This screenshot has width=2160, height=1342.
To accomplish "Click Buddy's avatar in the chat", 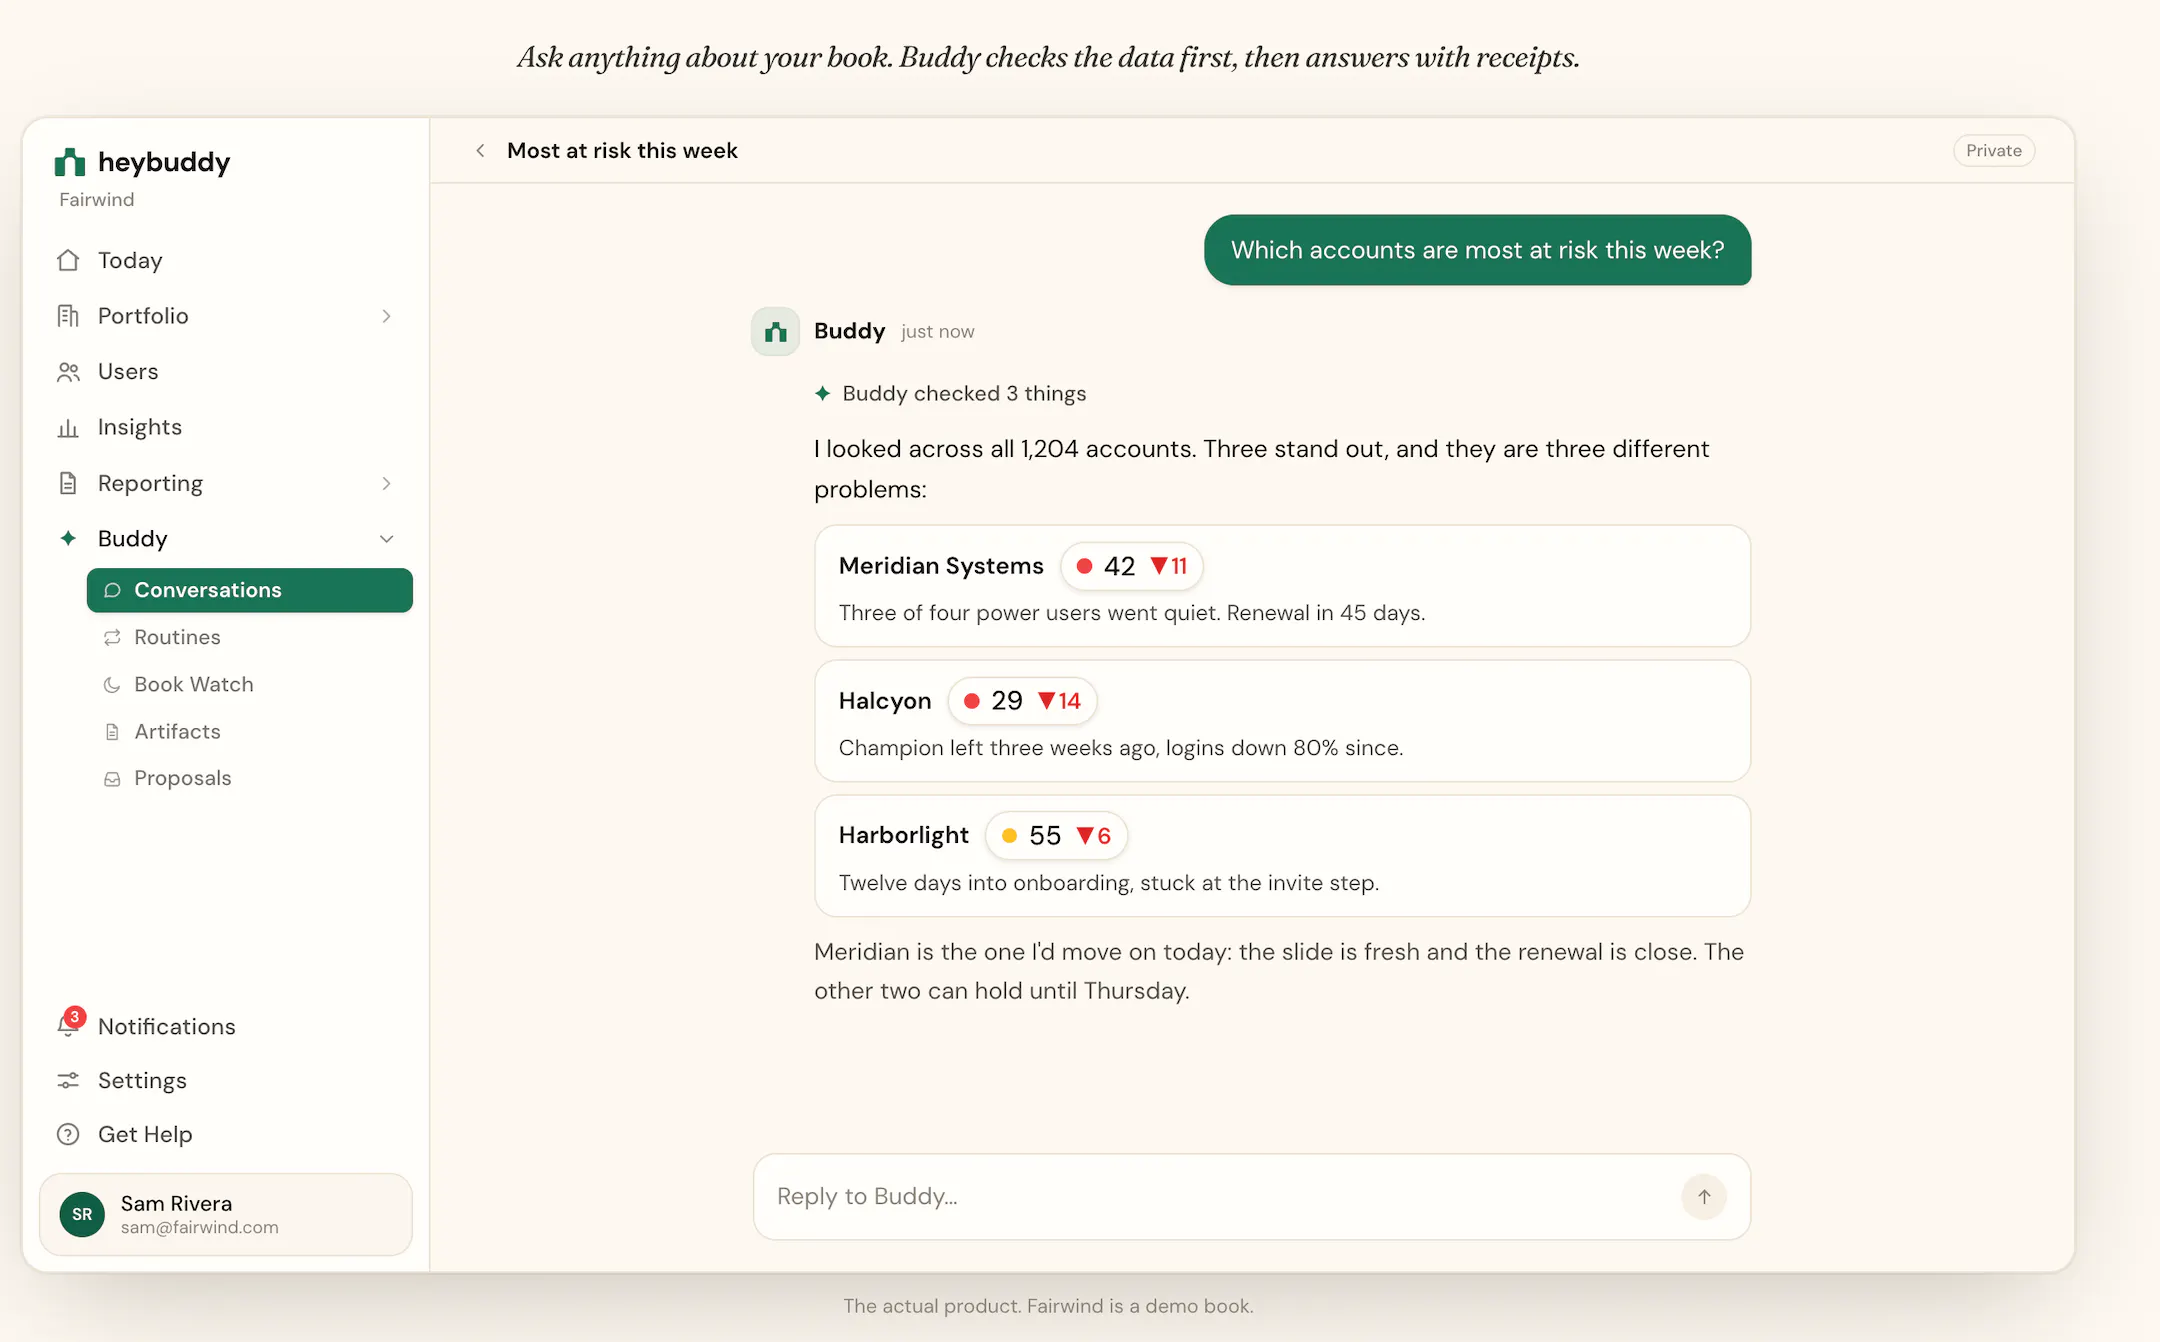I will pyautogui.click(x=775, y=331).
